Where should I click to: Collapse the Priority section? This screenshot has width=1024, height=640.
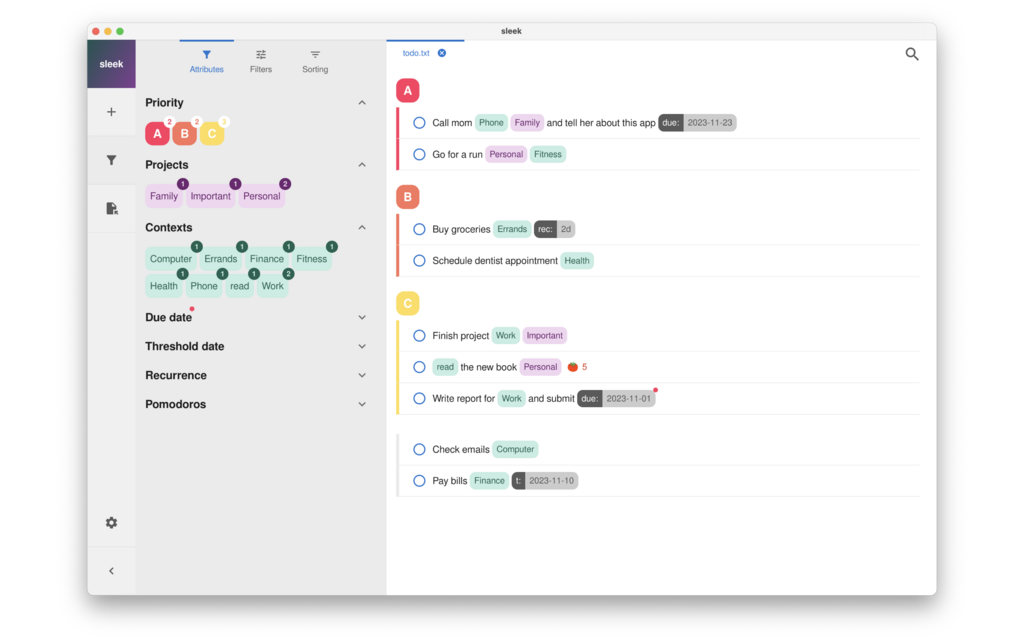(362, 103)
